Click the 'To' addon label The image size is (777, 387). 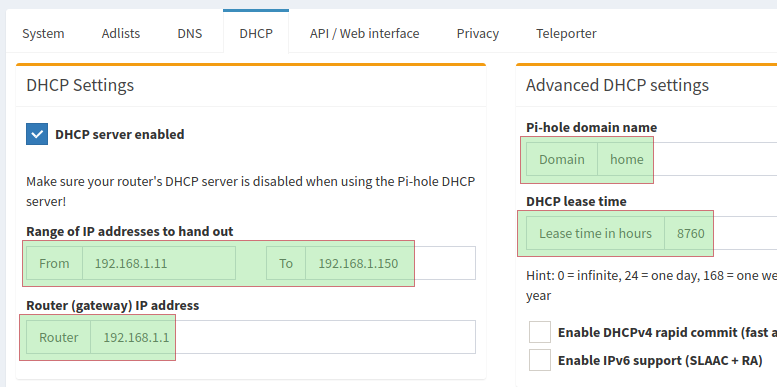coord(286,263)
